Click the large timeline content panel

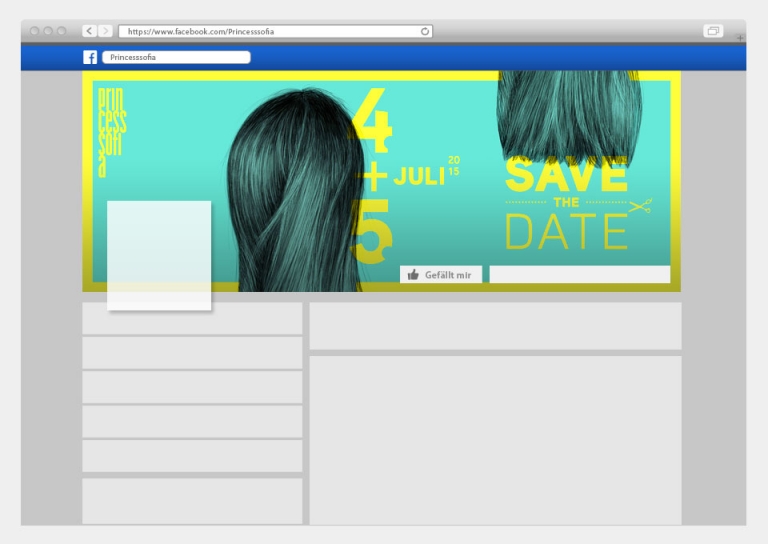(495, 439)
